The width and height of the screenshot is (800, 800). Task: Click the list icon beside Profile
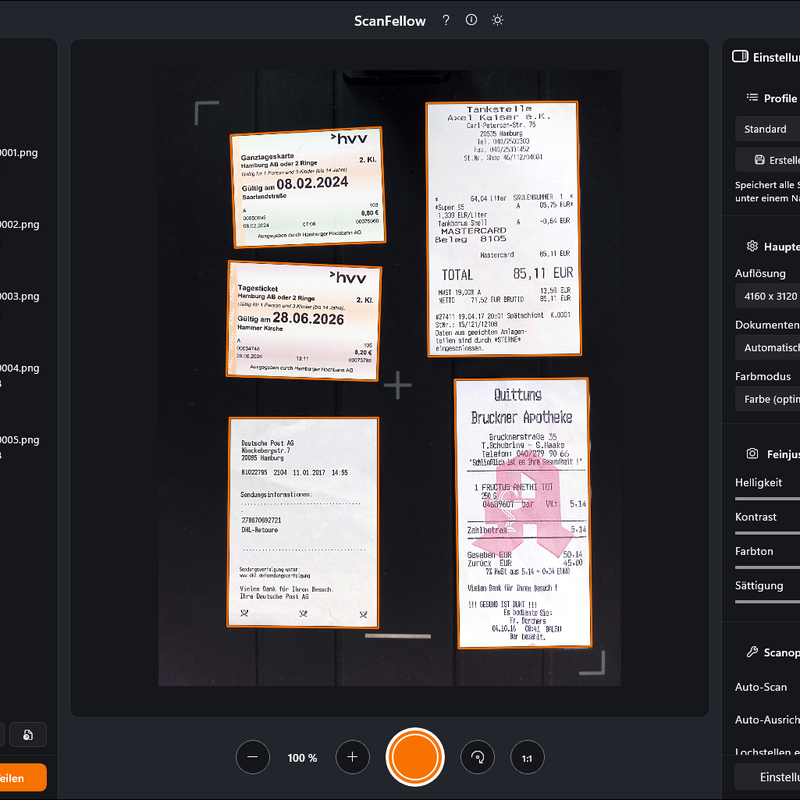tap(752, 97)
